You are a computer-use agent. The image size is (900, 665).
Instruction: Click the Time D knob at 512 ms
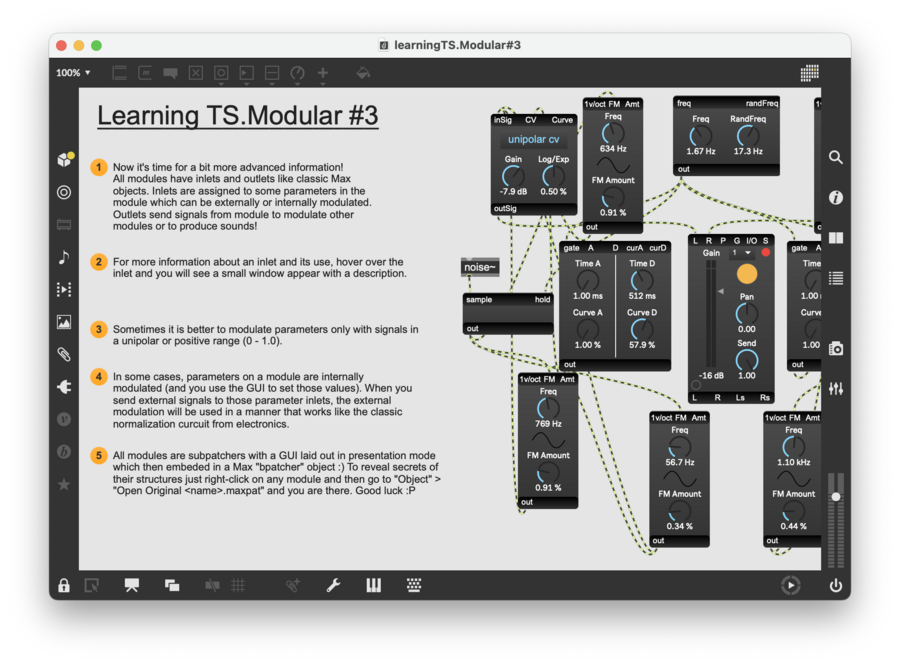pyautogui.click(x=642, y=281)
